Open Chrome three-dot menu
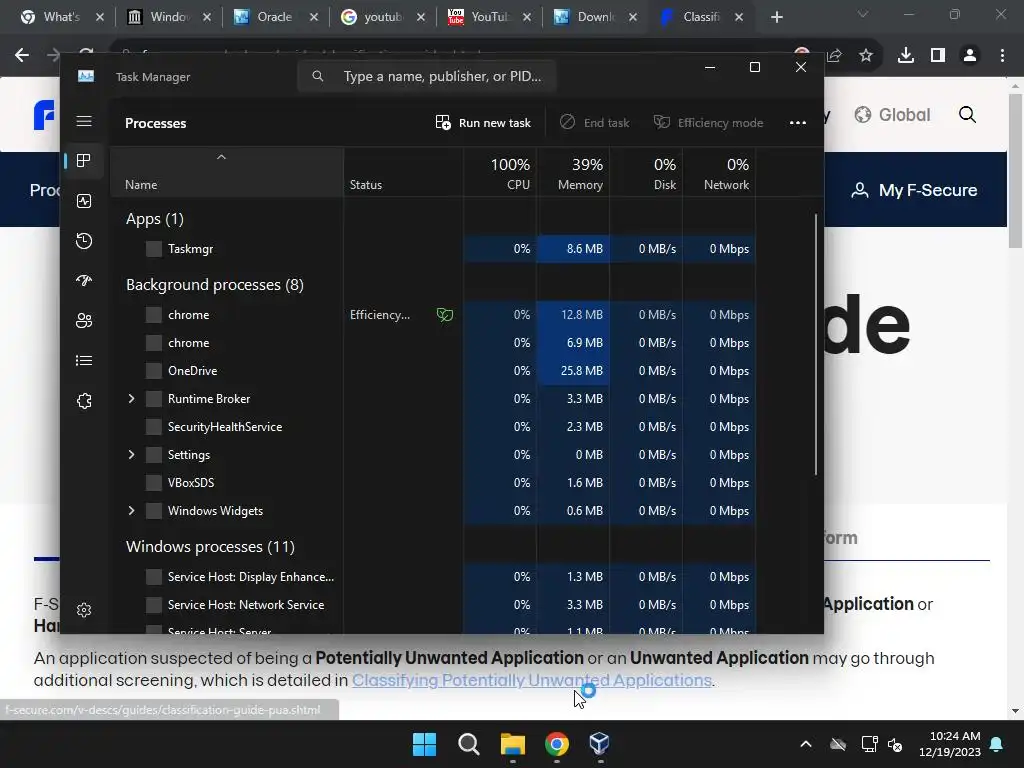Screen dimensions: 1024x768 pos(1002,56)
